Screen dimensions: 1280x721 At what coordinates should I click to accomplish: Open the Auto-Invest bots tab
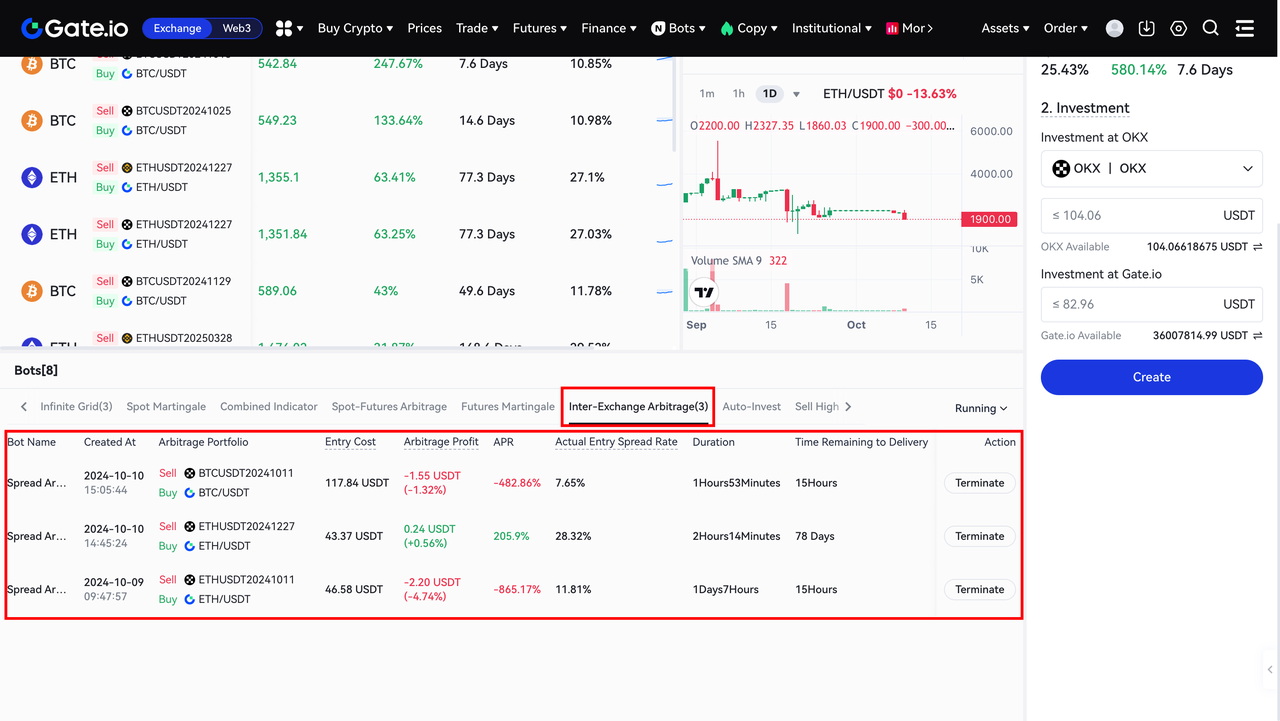click(751, 407)
